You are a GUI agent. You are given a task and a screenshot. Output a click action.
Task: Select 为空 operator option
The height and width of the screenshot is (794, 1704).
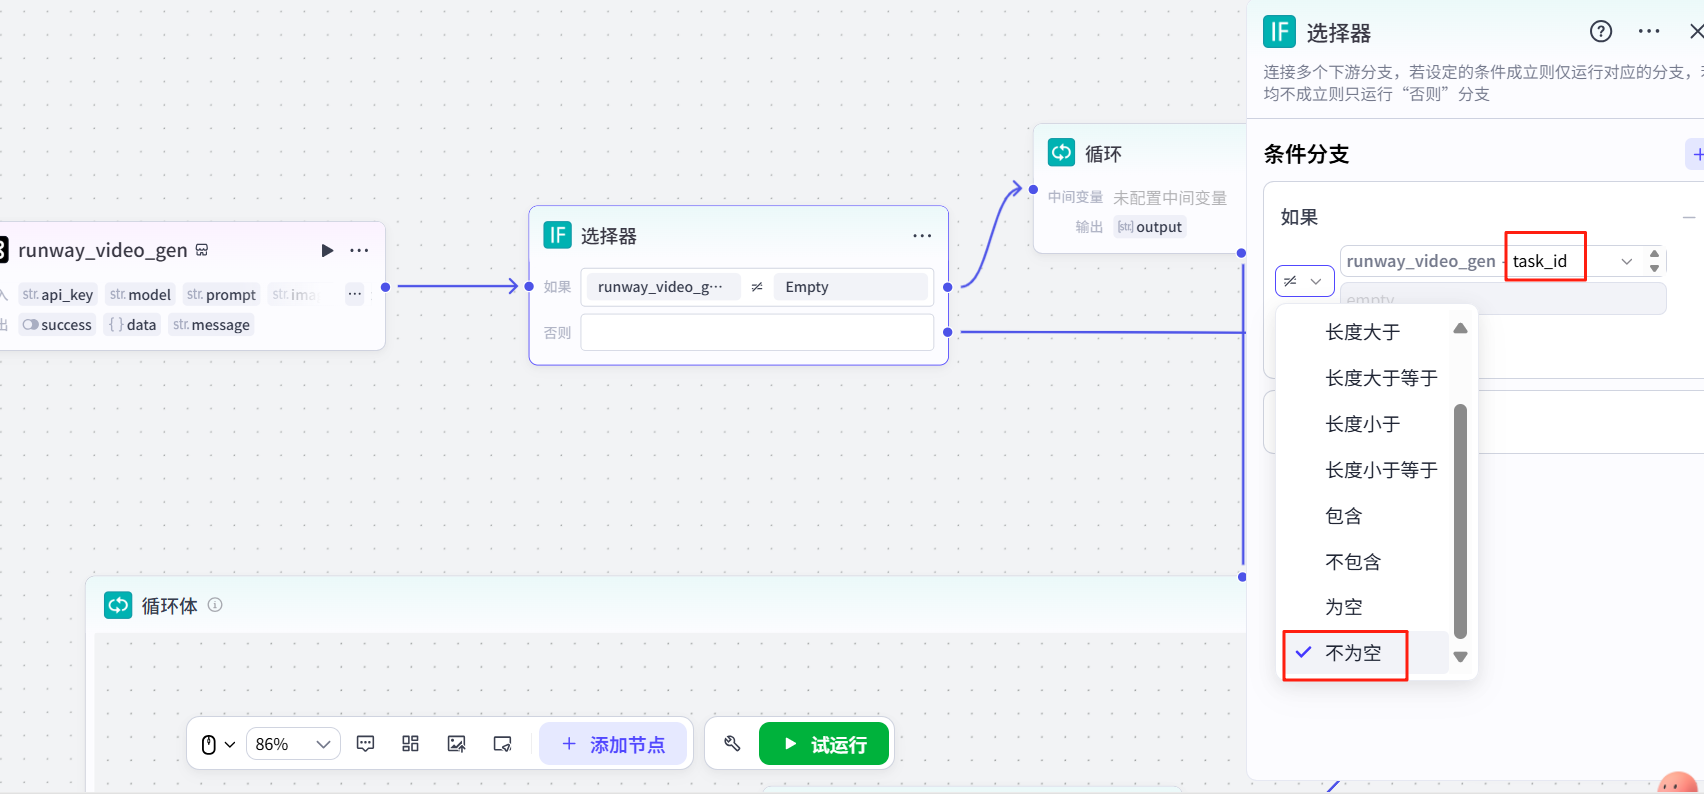pyautogui.click(x=1363, y=607)
